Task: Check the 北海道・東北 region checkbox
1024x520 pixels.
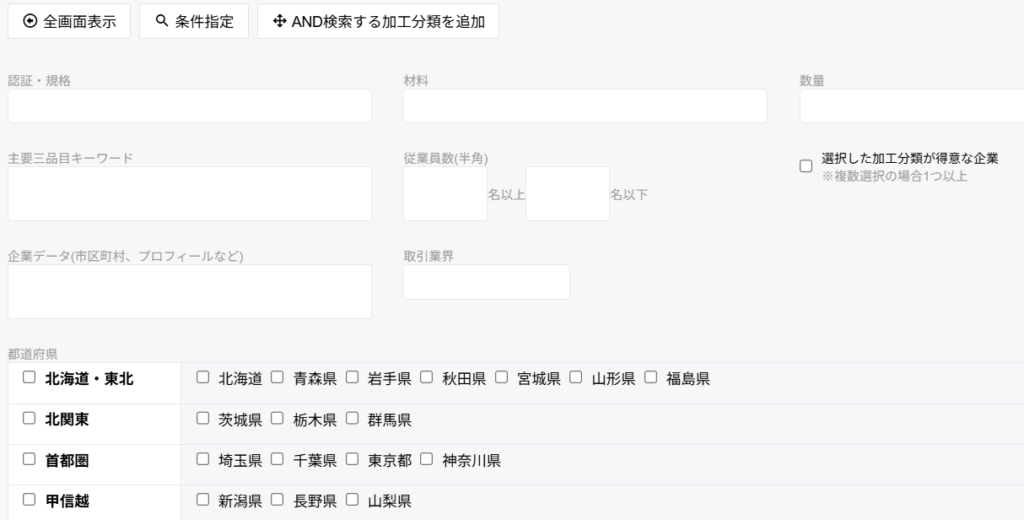Action: 29,377
